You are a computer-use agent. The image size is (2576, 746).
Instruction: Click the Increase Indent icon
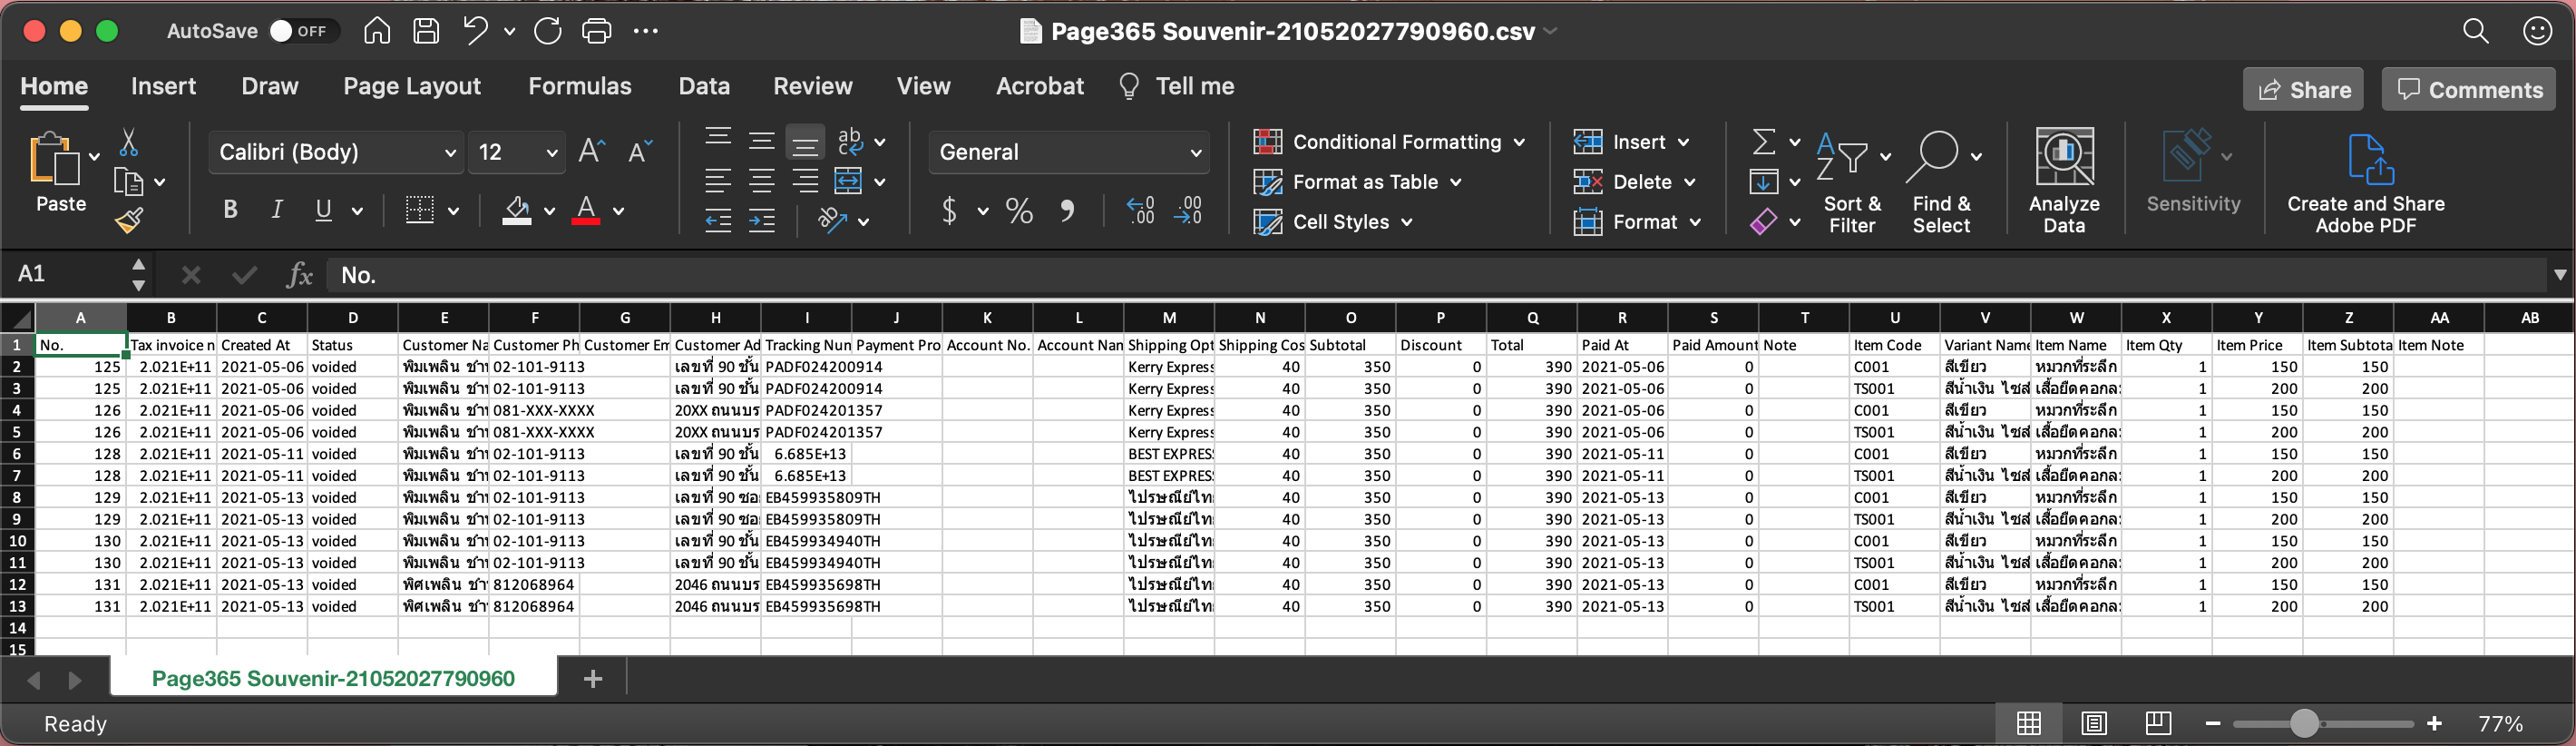(762, 221)
